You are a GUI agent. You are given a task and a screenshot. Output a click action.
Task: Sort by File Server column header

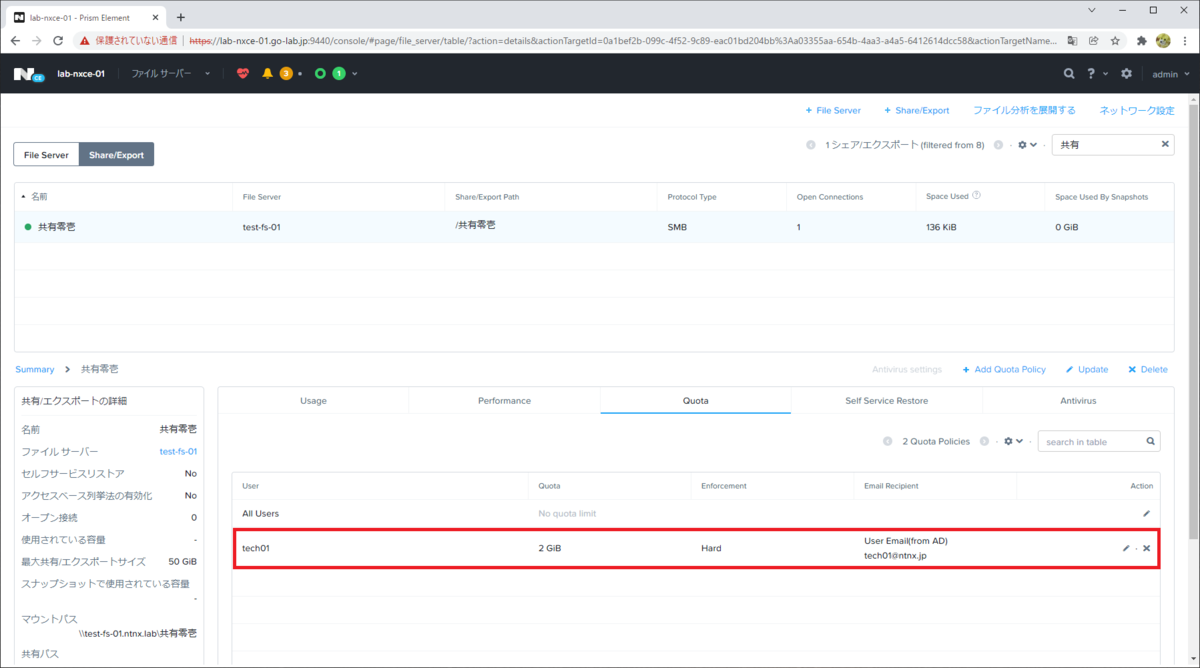tap(261, 197)
